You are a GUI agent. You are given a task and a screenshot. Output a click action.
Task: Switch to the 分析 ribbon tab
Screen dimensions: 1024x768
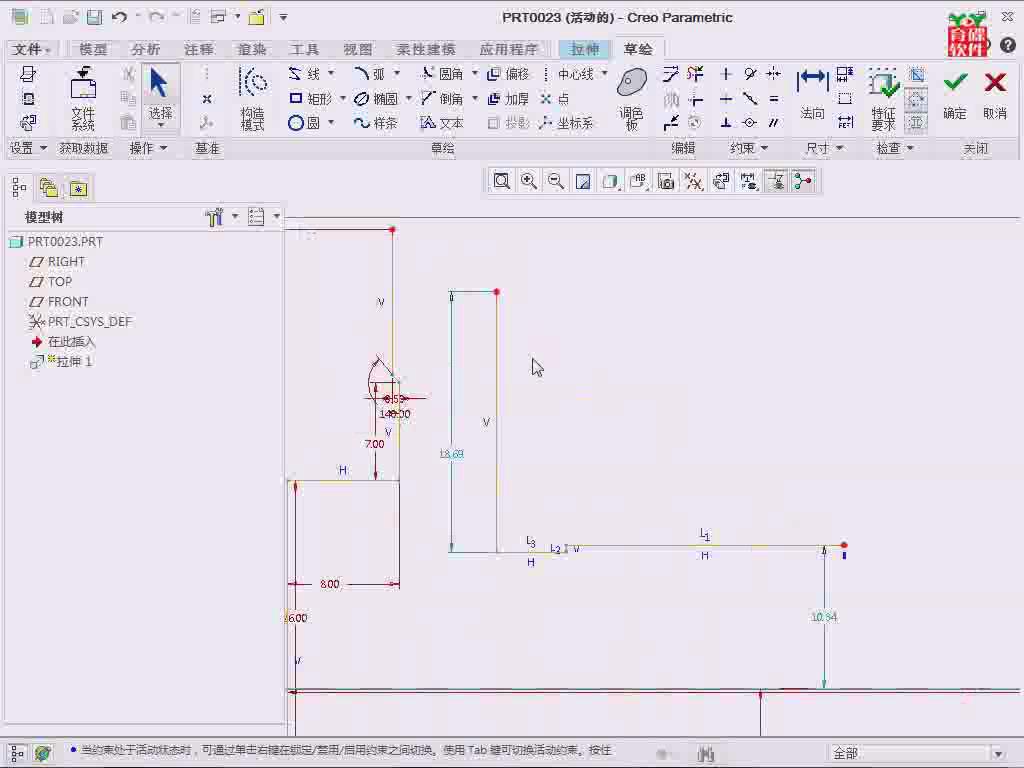146,49
